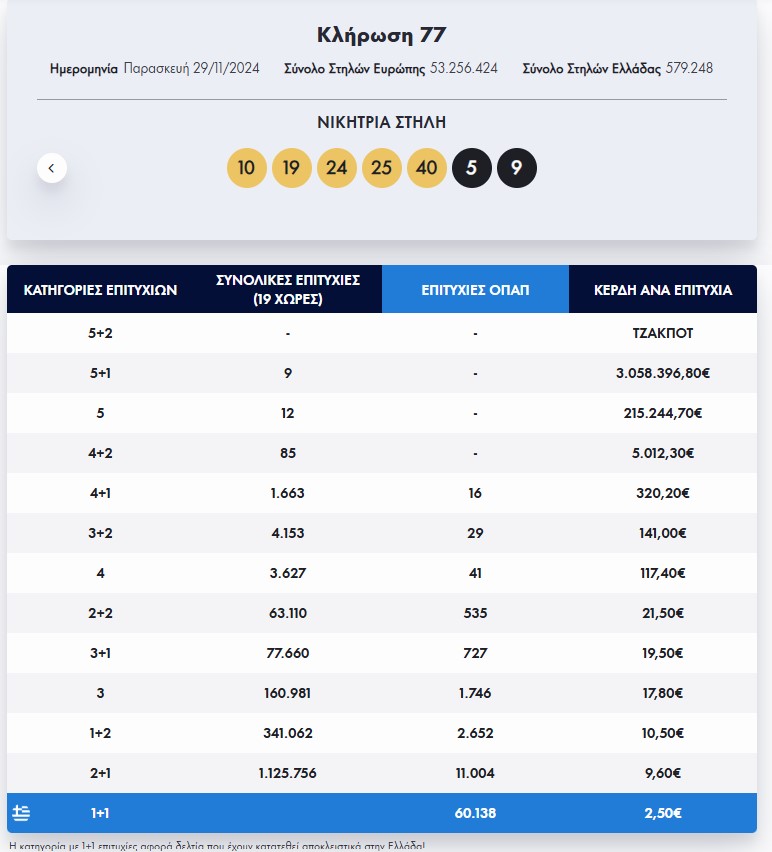This screenshot has height=852, width=772.
Task: Click the draw date Παρασκευή 29/11/2024
Action: point(191,69)
